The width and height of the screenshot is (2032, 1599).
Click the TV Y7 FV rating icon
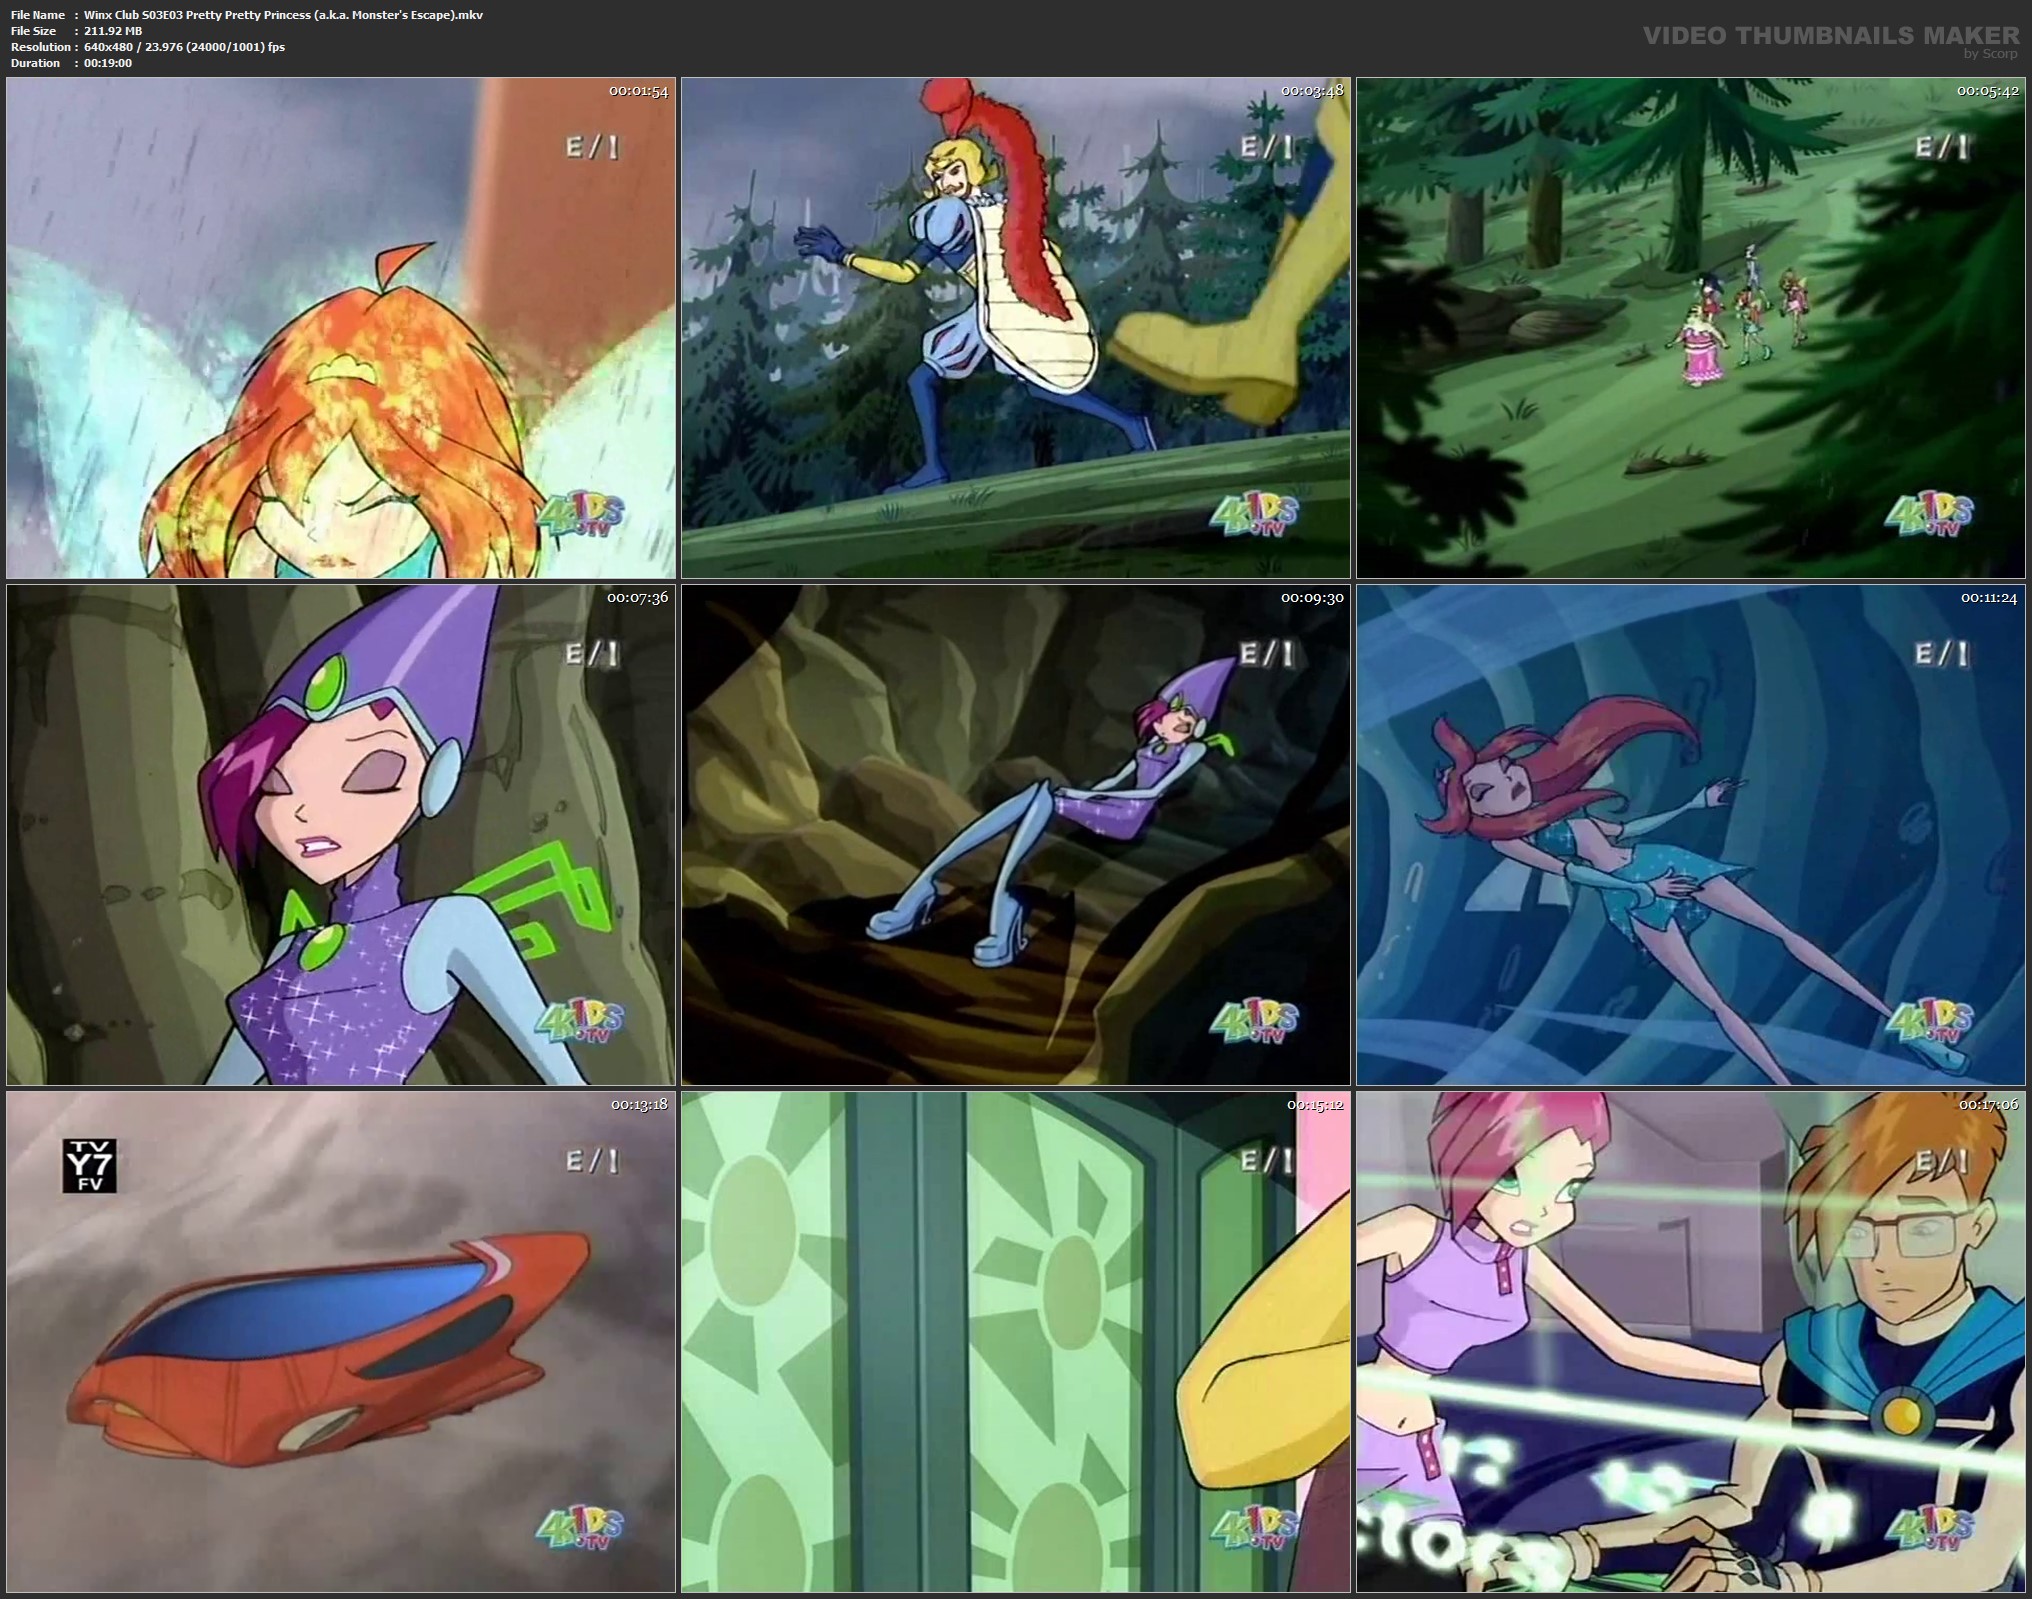90,1166
